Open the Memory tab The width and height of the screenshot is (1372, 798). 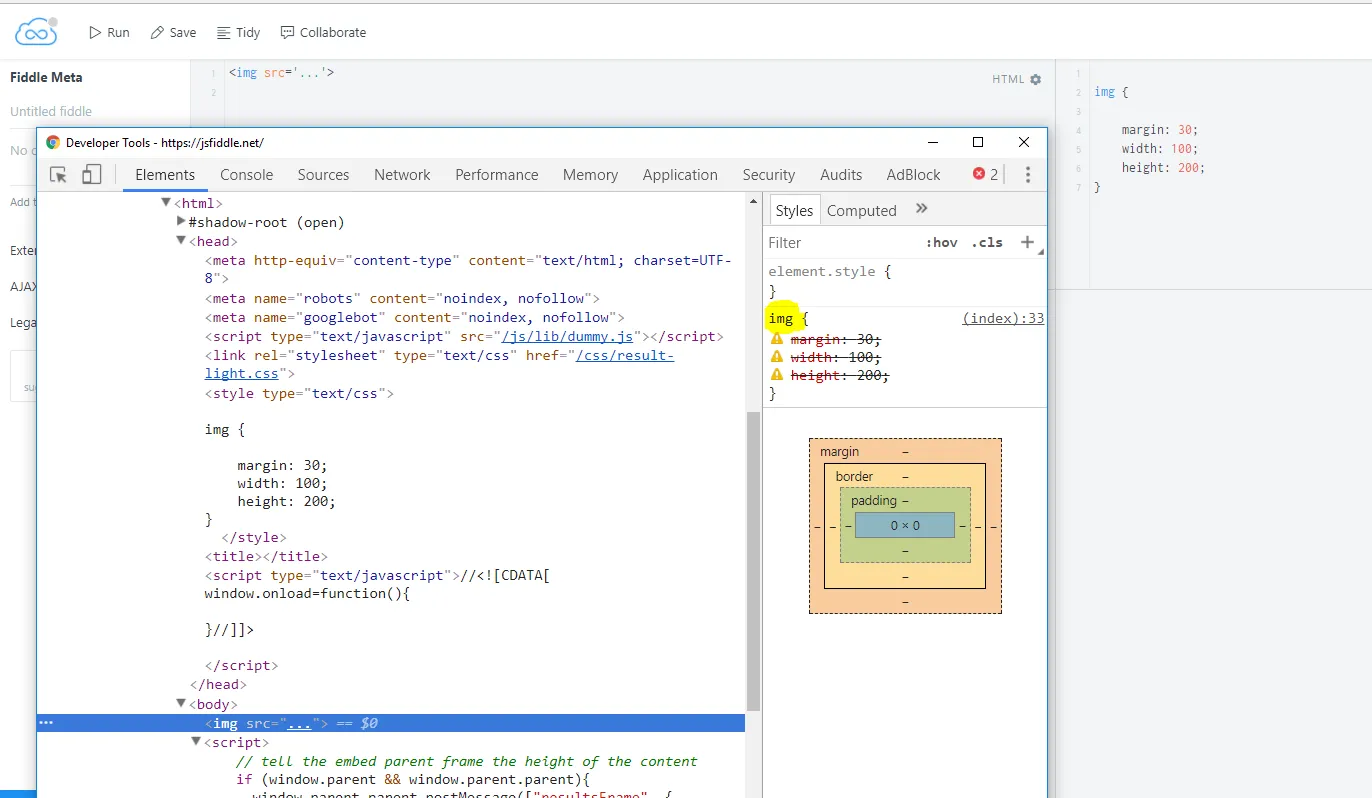(590, 175)
